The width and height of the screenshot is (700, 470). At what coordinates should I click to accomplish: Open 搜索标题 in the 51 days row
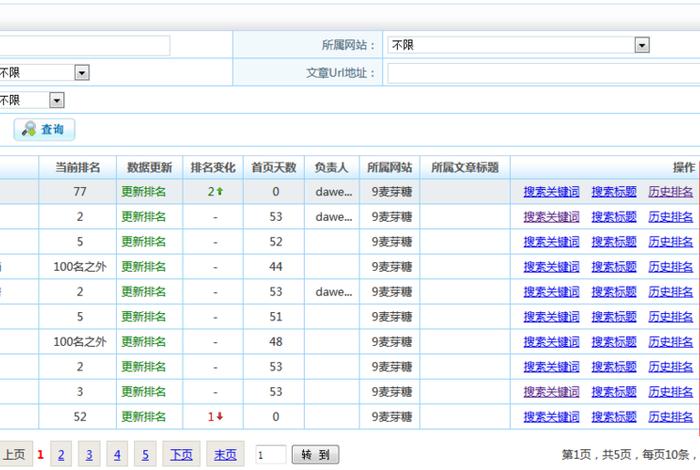coord(614,317)
